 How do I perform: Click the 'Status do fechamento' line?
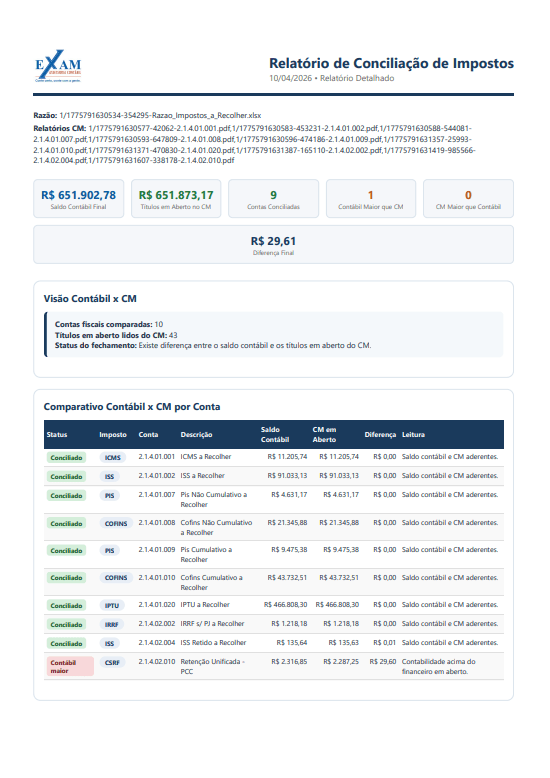(213, 345)
